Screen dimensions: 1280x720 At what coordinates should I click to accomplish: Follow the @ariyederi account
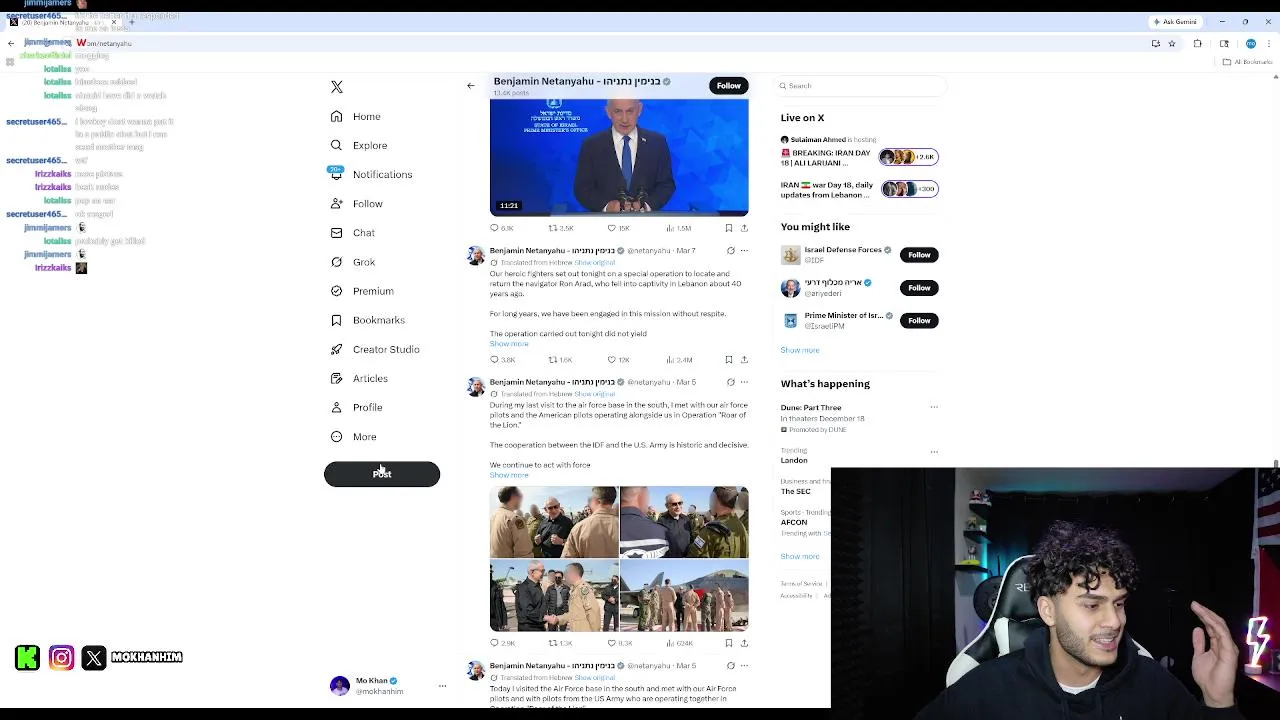[x=919, y=288]
